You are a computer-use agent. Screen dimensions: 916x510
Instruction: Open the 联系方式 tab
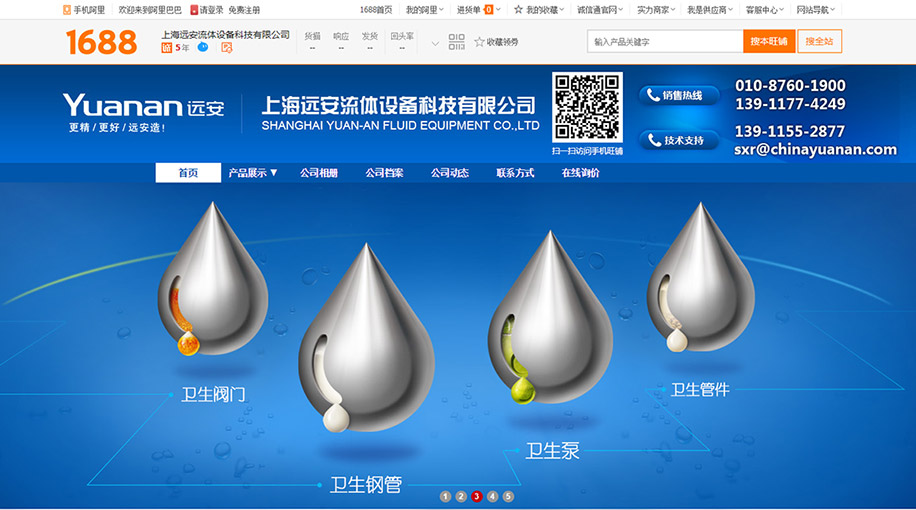click(x=515, y=172)
